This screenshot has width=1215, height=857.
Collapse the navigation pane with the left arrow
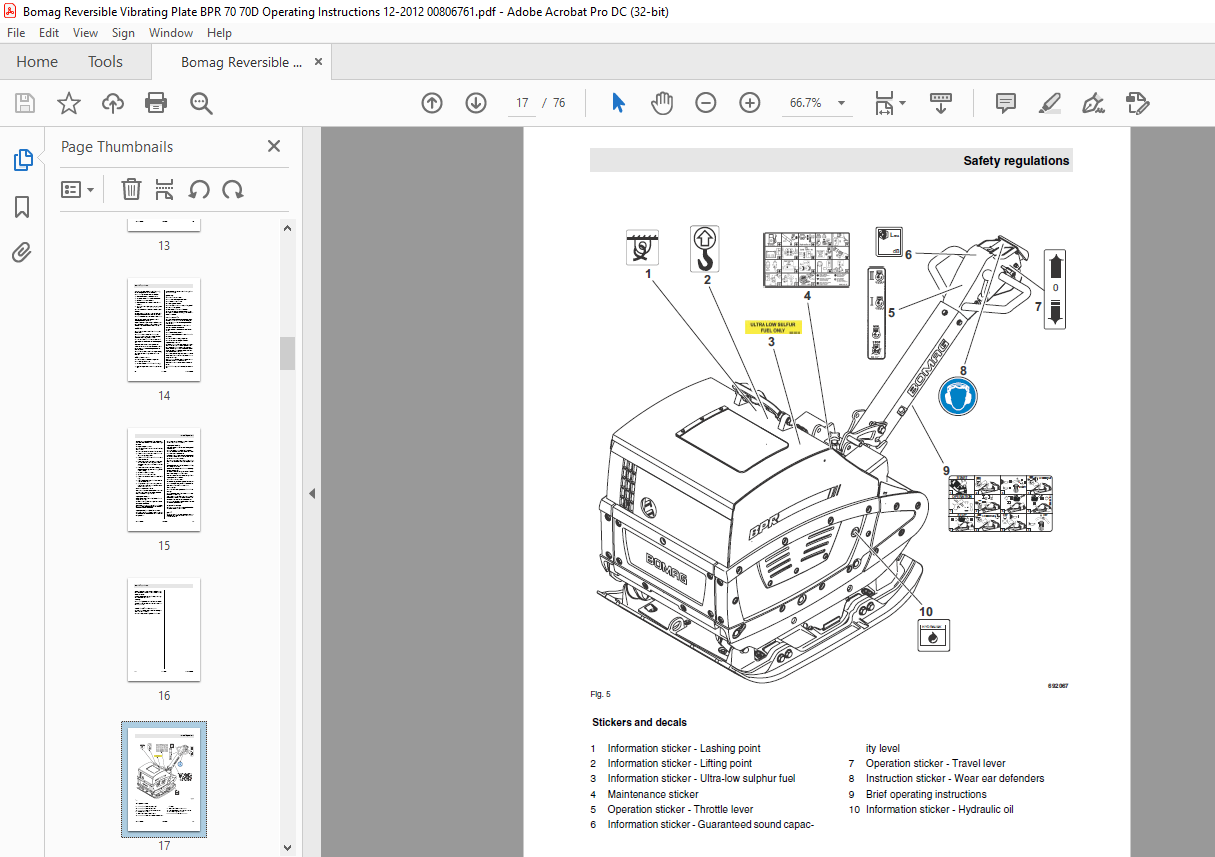point(311,493)
